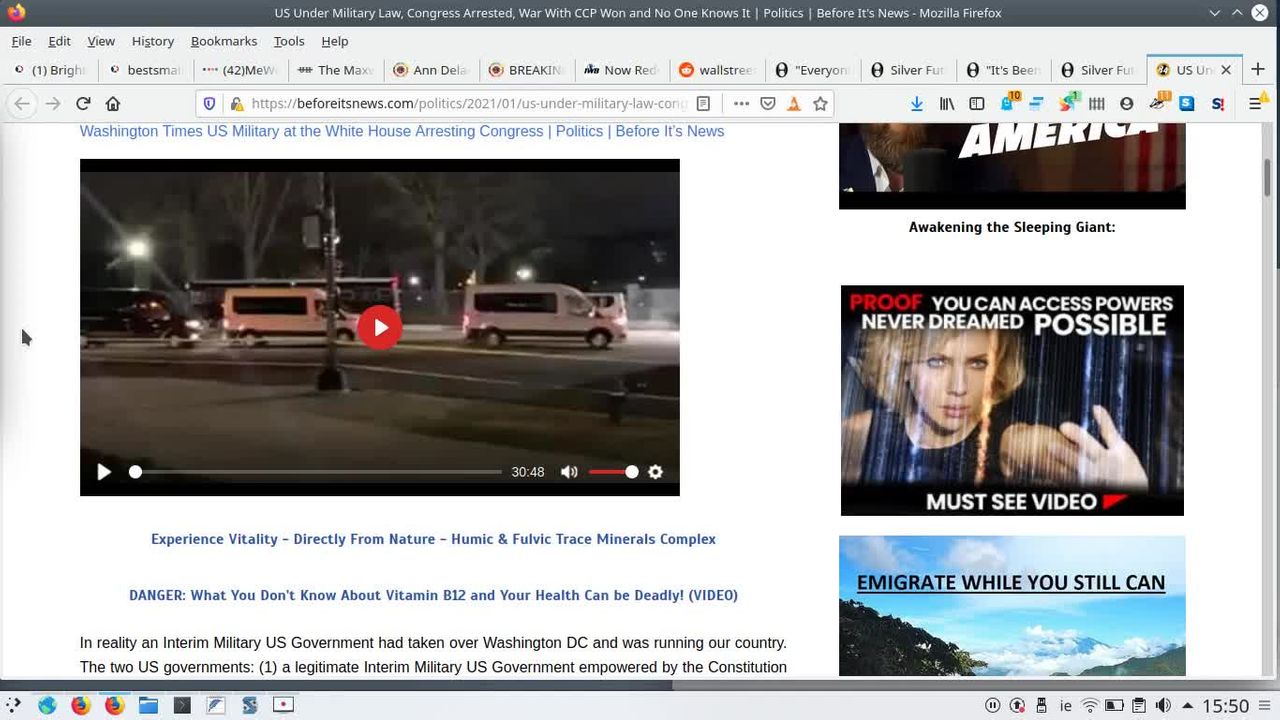Toggle reader view in address bar
The height and width of the screenshot is (720, 1280).
(x=704, y=103)
